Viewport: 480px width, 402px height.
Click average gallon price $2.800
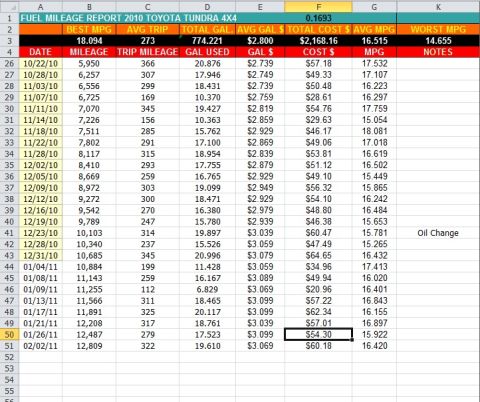260,41
